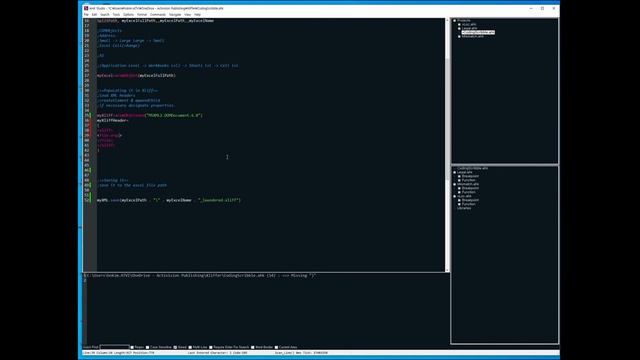Click the myXML.save code line
Screen dimensions: 640x360
tap(169, 200)
